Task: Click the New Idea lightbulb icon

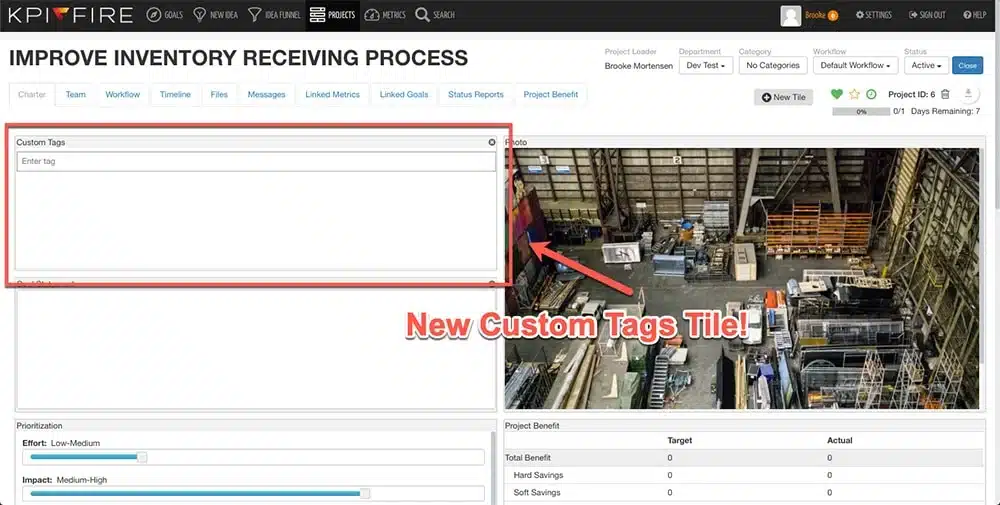Action: point(200,15)
